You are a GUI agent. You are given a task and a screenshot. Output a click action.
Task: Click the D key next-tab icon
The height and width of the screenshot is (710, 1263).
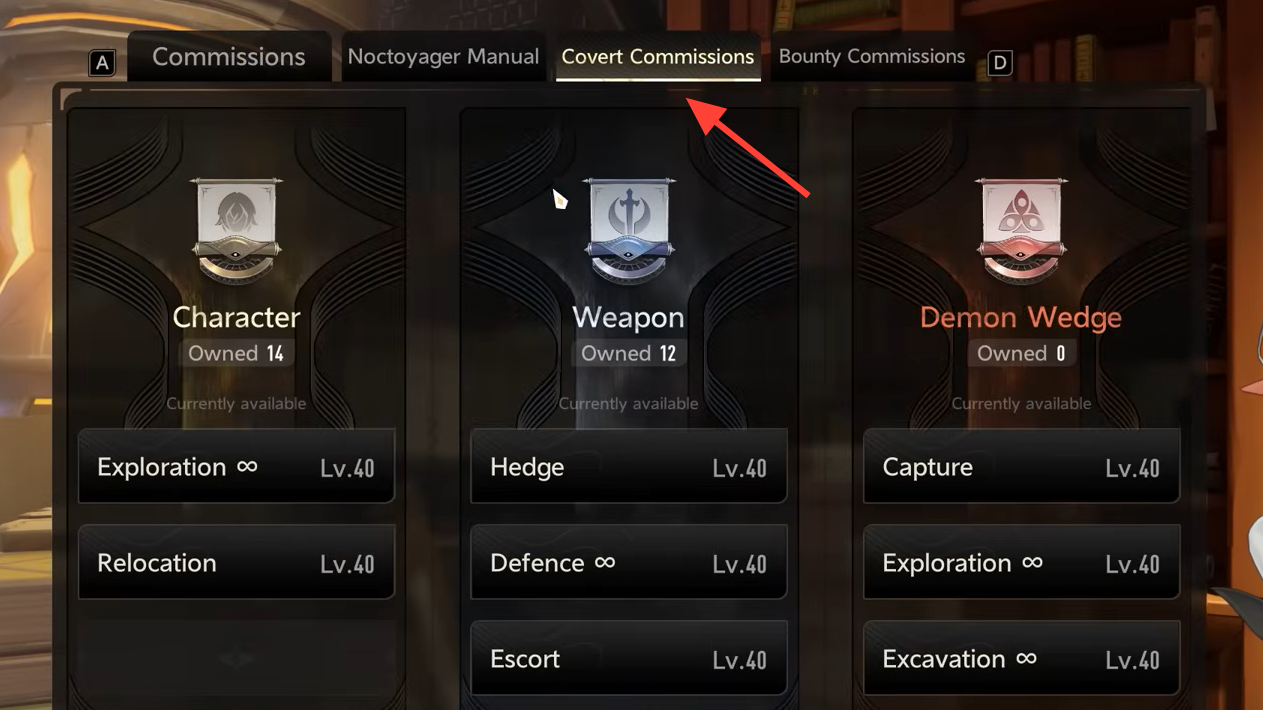(999, 63)
